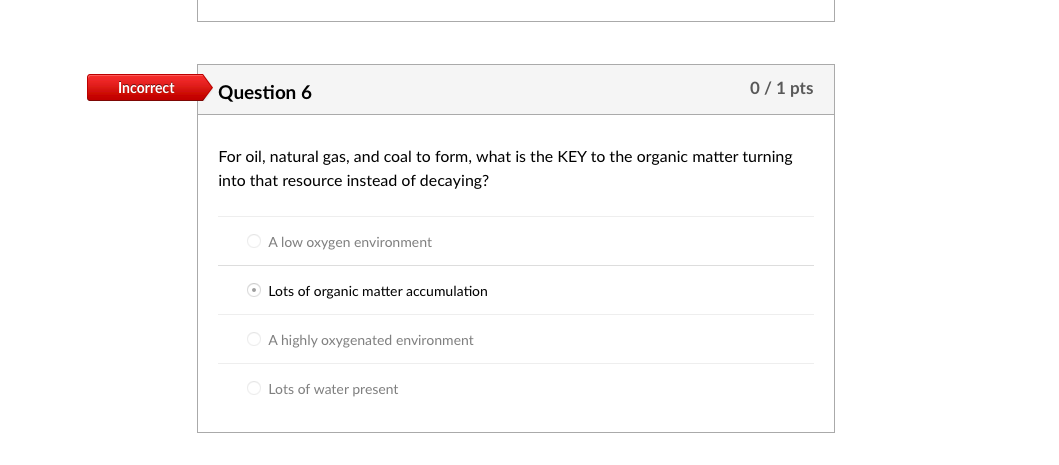Screen dimensions: 1059x465
Task: Choose the 'A highly oxygenated environment' radio button
Action: (x=254, y=340)
